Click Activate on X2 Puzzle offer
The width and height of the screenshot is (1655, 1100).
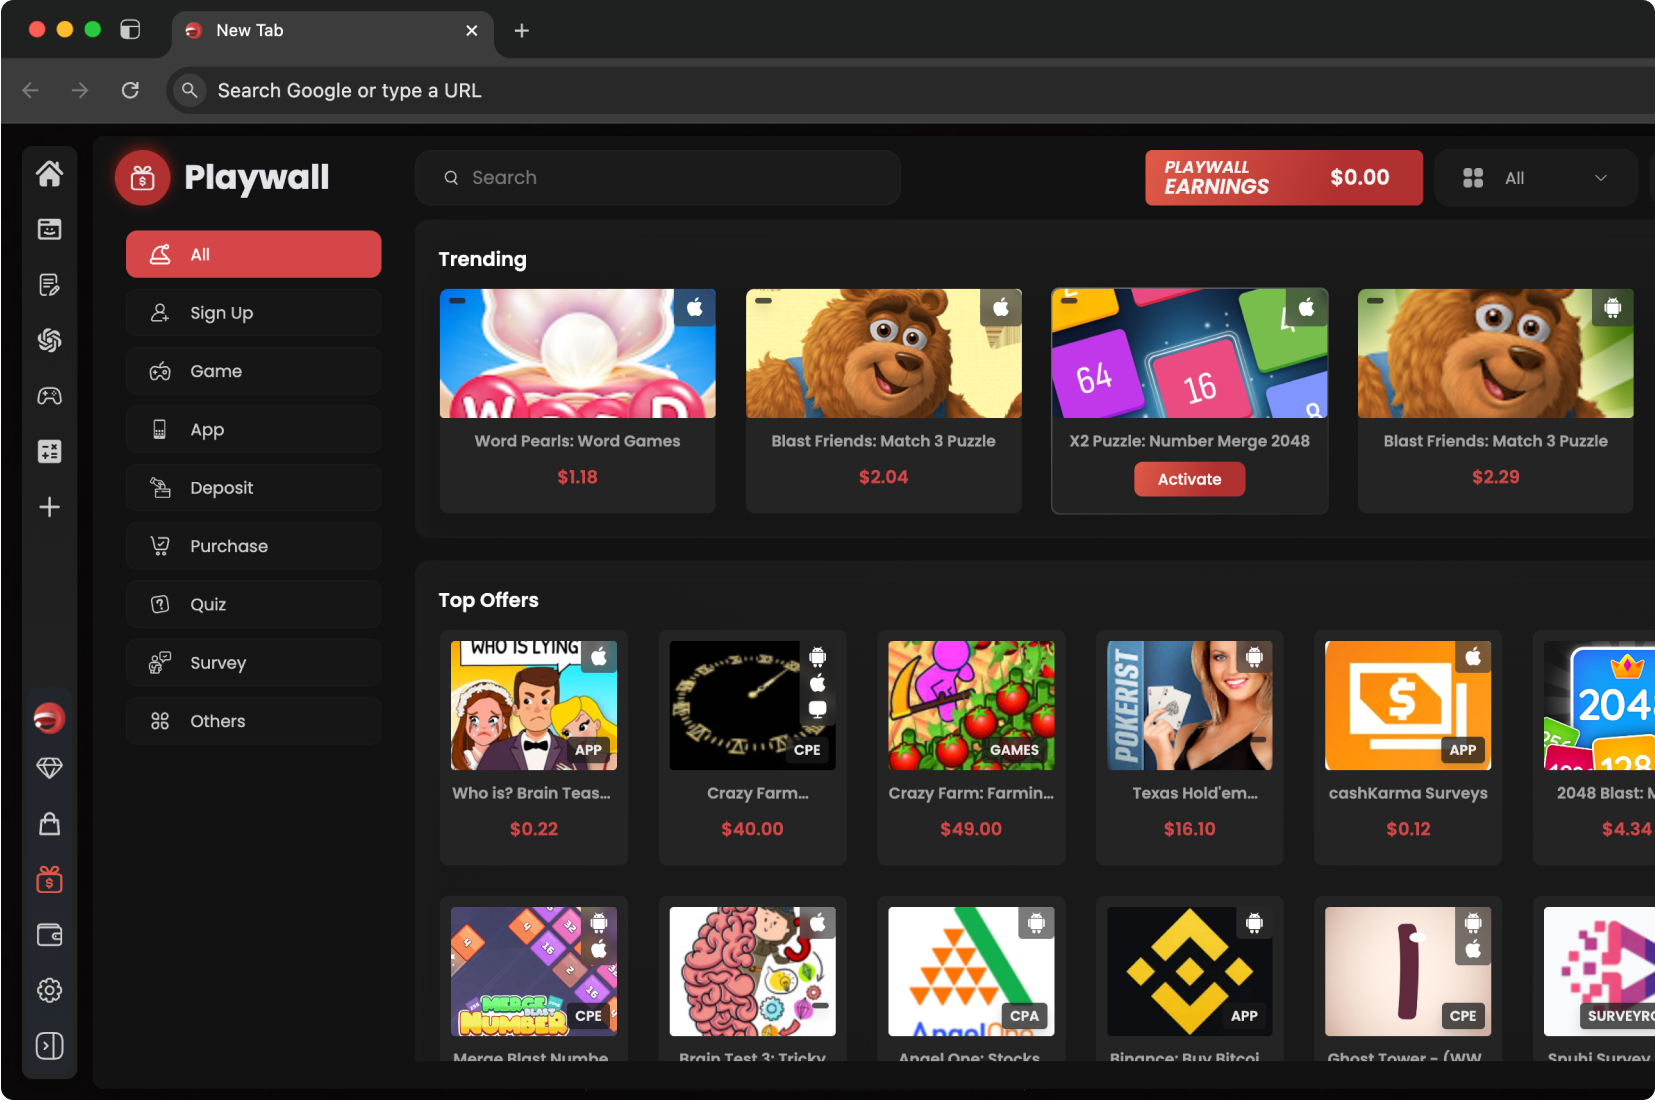(1189, 479)
